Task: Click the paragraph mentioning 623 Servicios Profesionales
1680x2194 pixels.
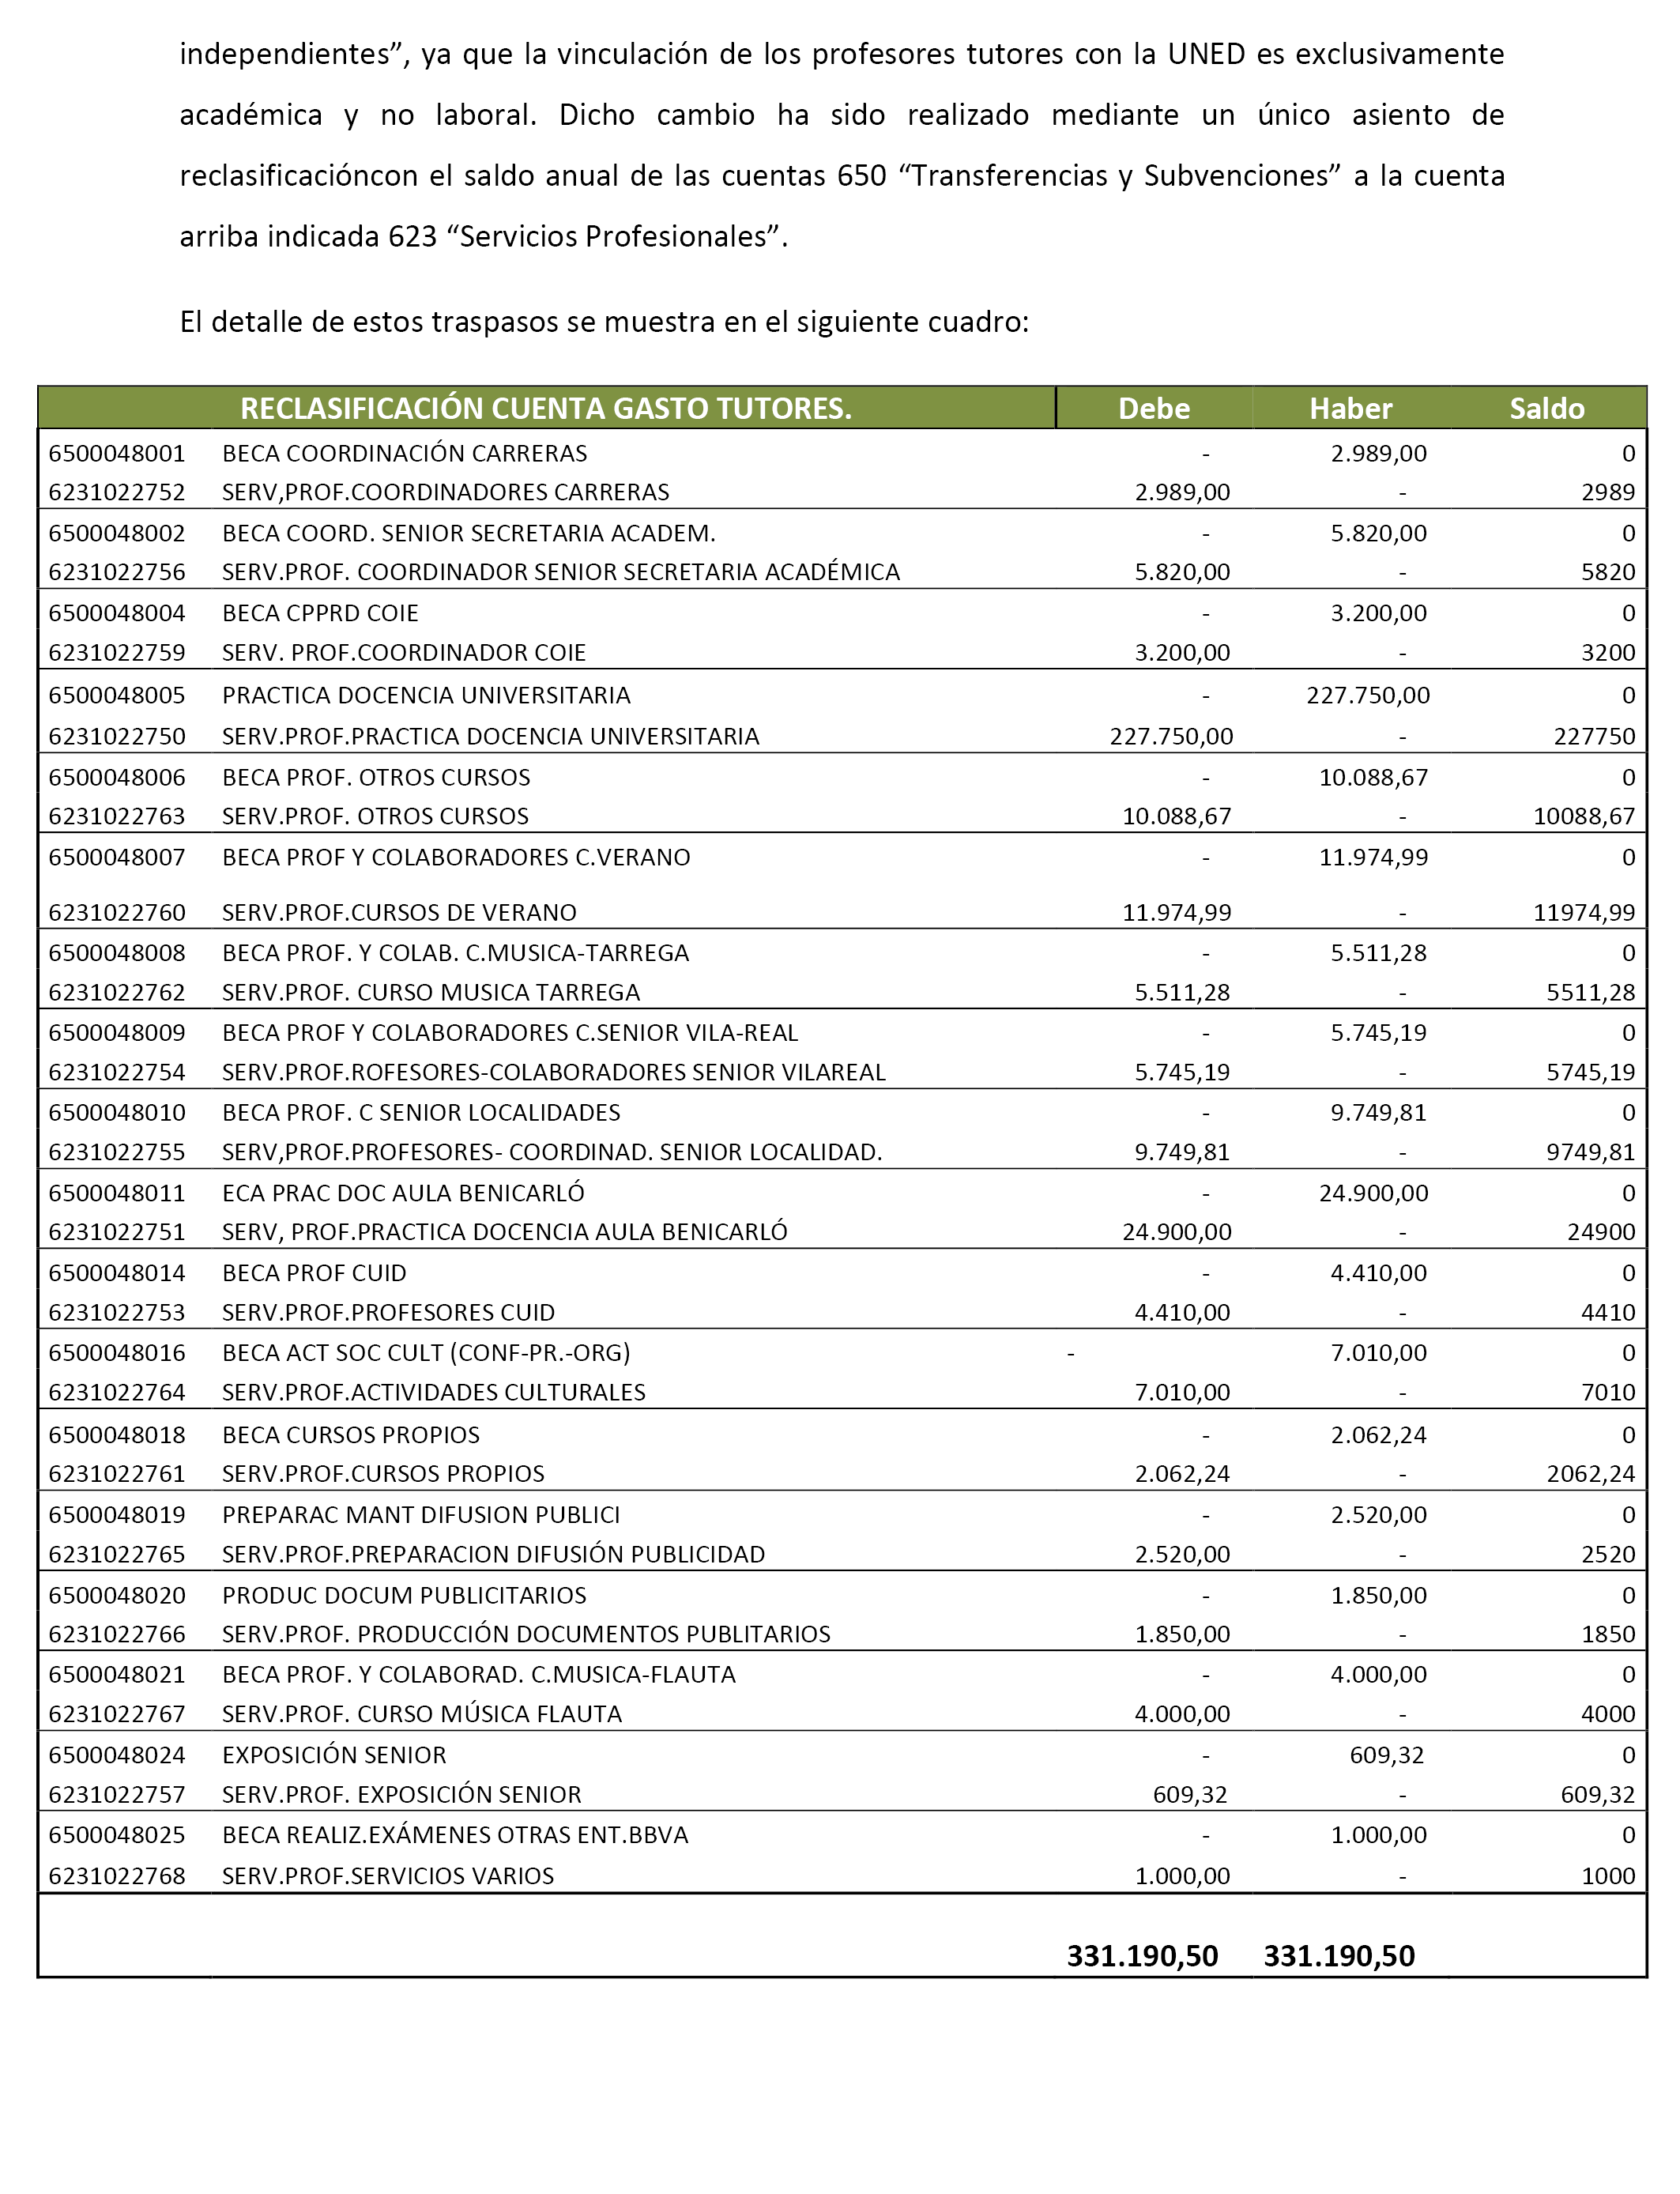Action: [842, 145]
